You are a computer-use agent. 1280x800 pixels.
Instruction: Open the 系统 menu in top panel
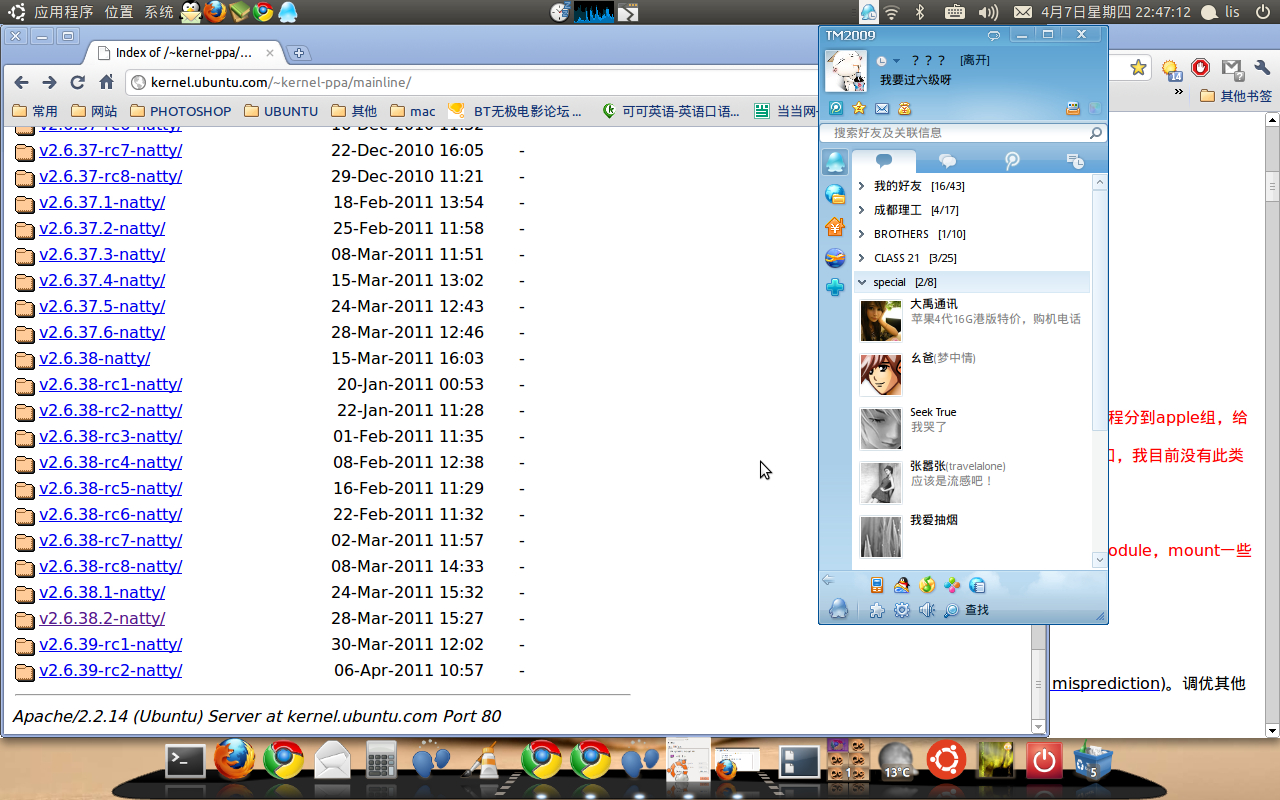(x=159, y=12)
